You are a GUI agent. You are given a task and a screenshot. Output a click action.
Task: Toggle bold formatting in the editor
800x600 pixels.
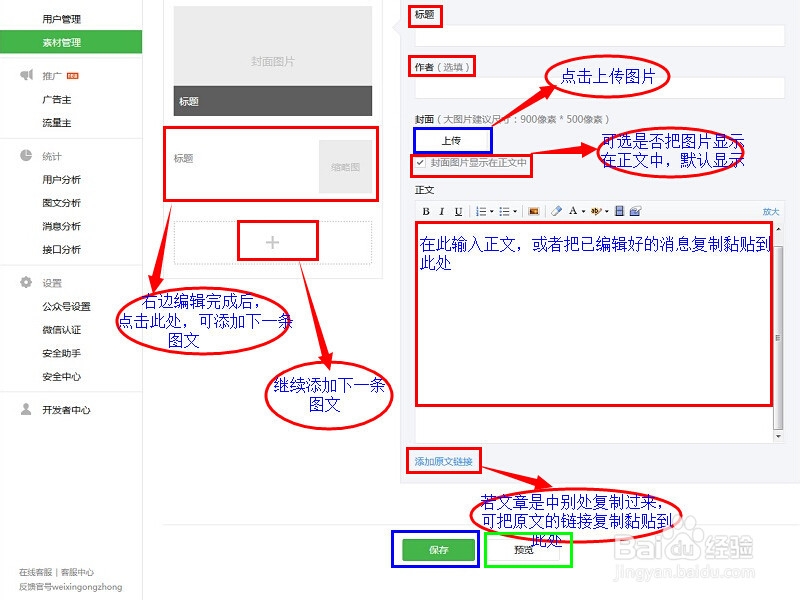coord(427,211)
